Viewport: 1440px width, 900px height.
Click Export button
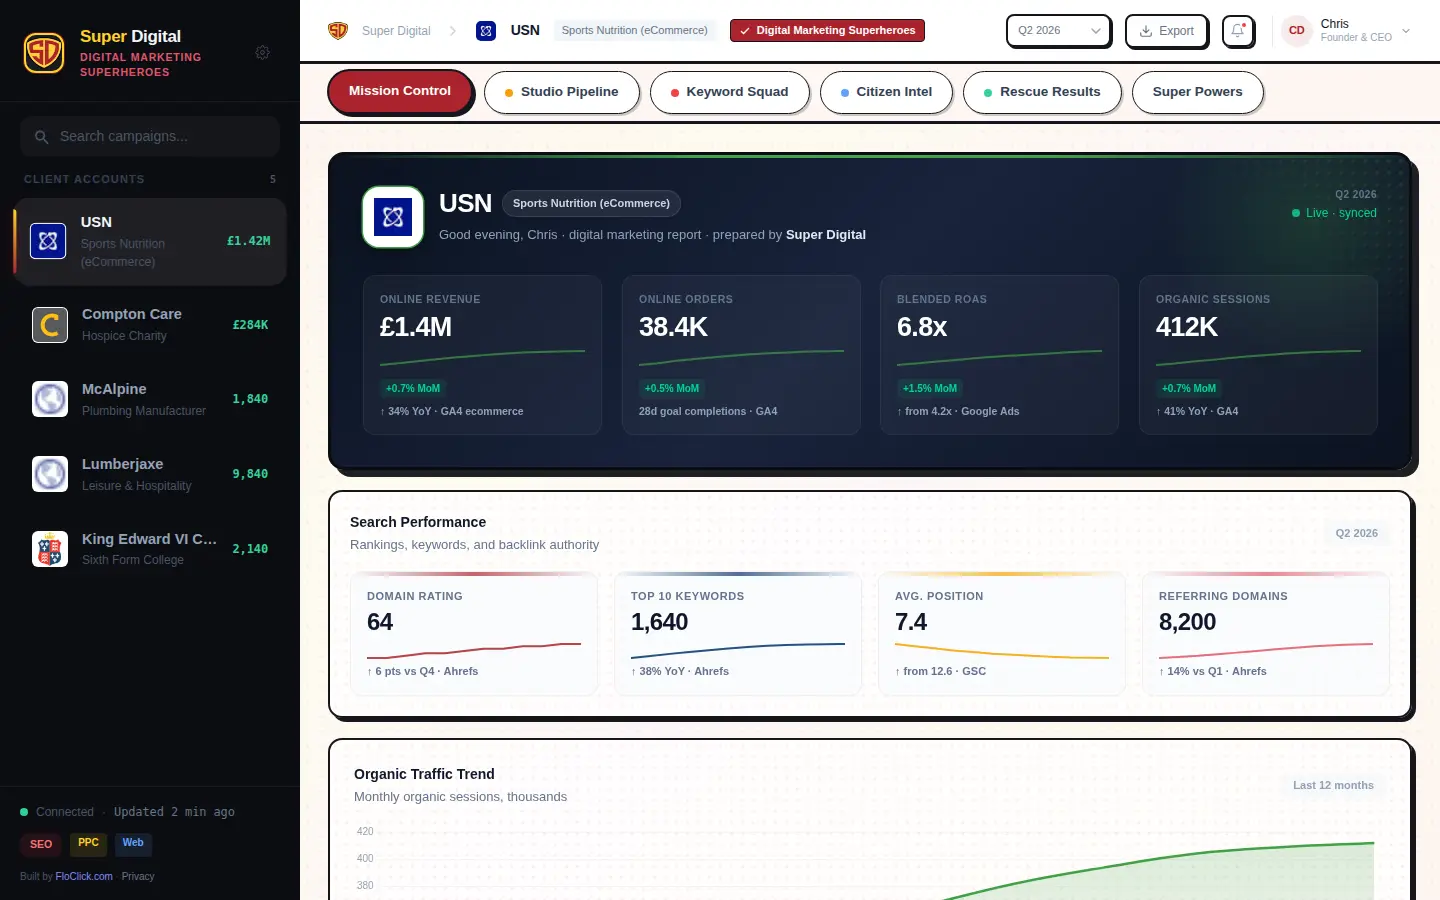click(x=1167, y=31)
